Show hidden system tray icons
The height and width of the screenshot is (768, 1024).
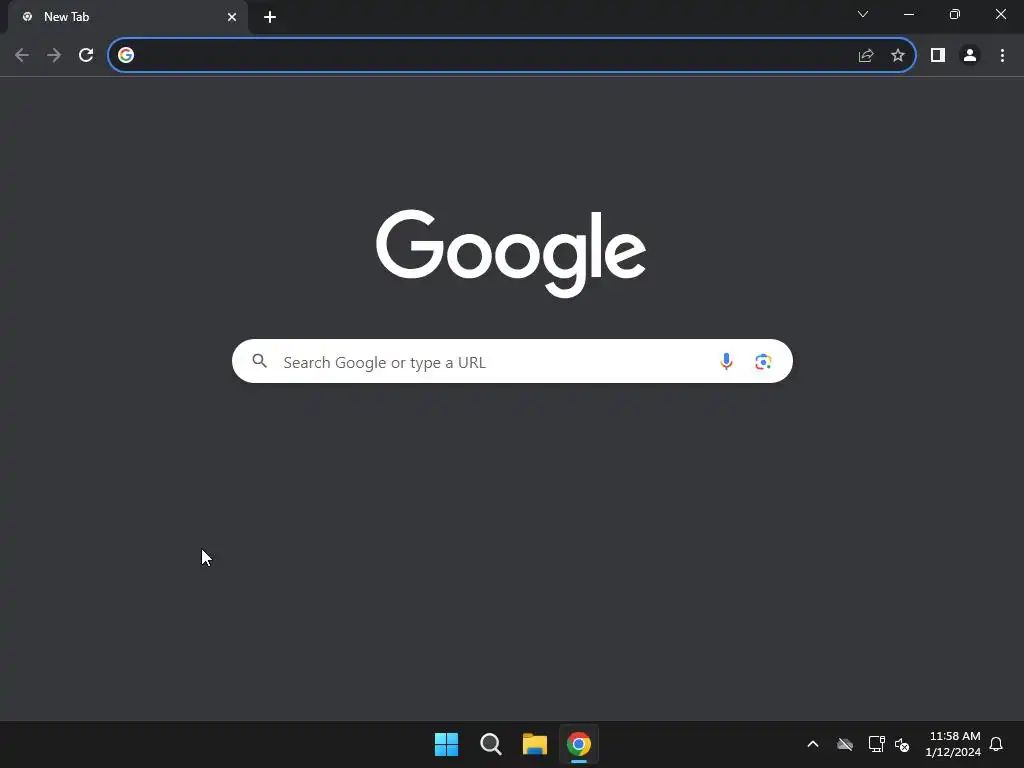point(813,744)
